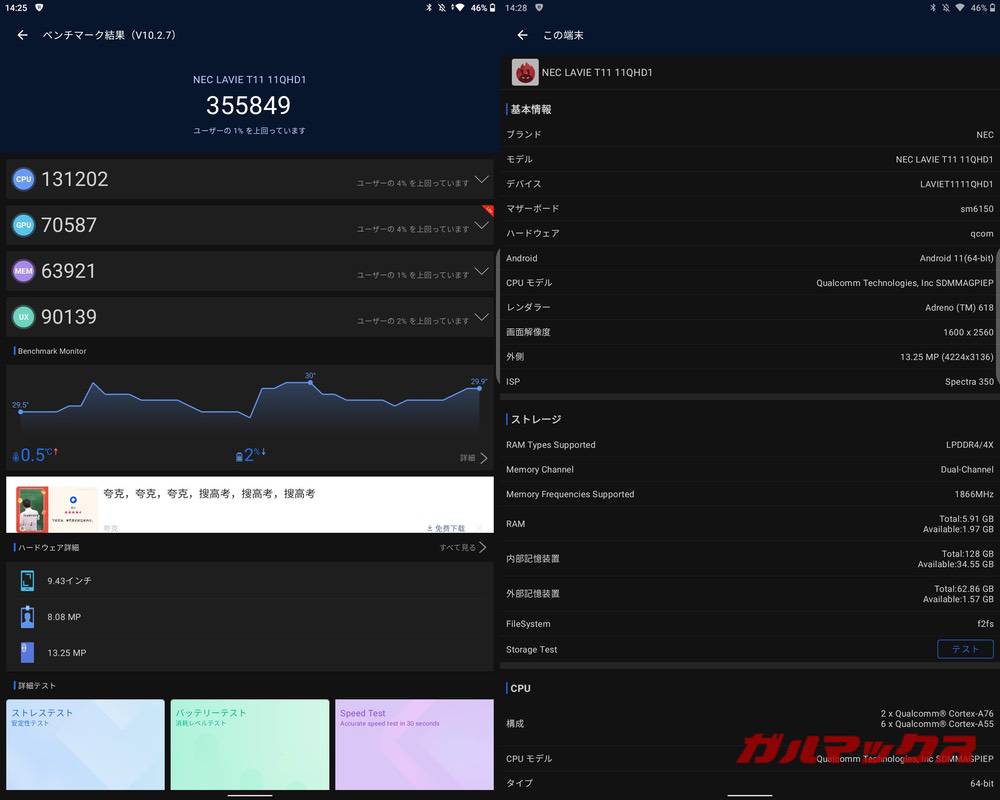
Task: Expand the CPU score details chevron
Action: pyautogui.click(x=481, y=180)
